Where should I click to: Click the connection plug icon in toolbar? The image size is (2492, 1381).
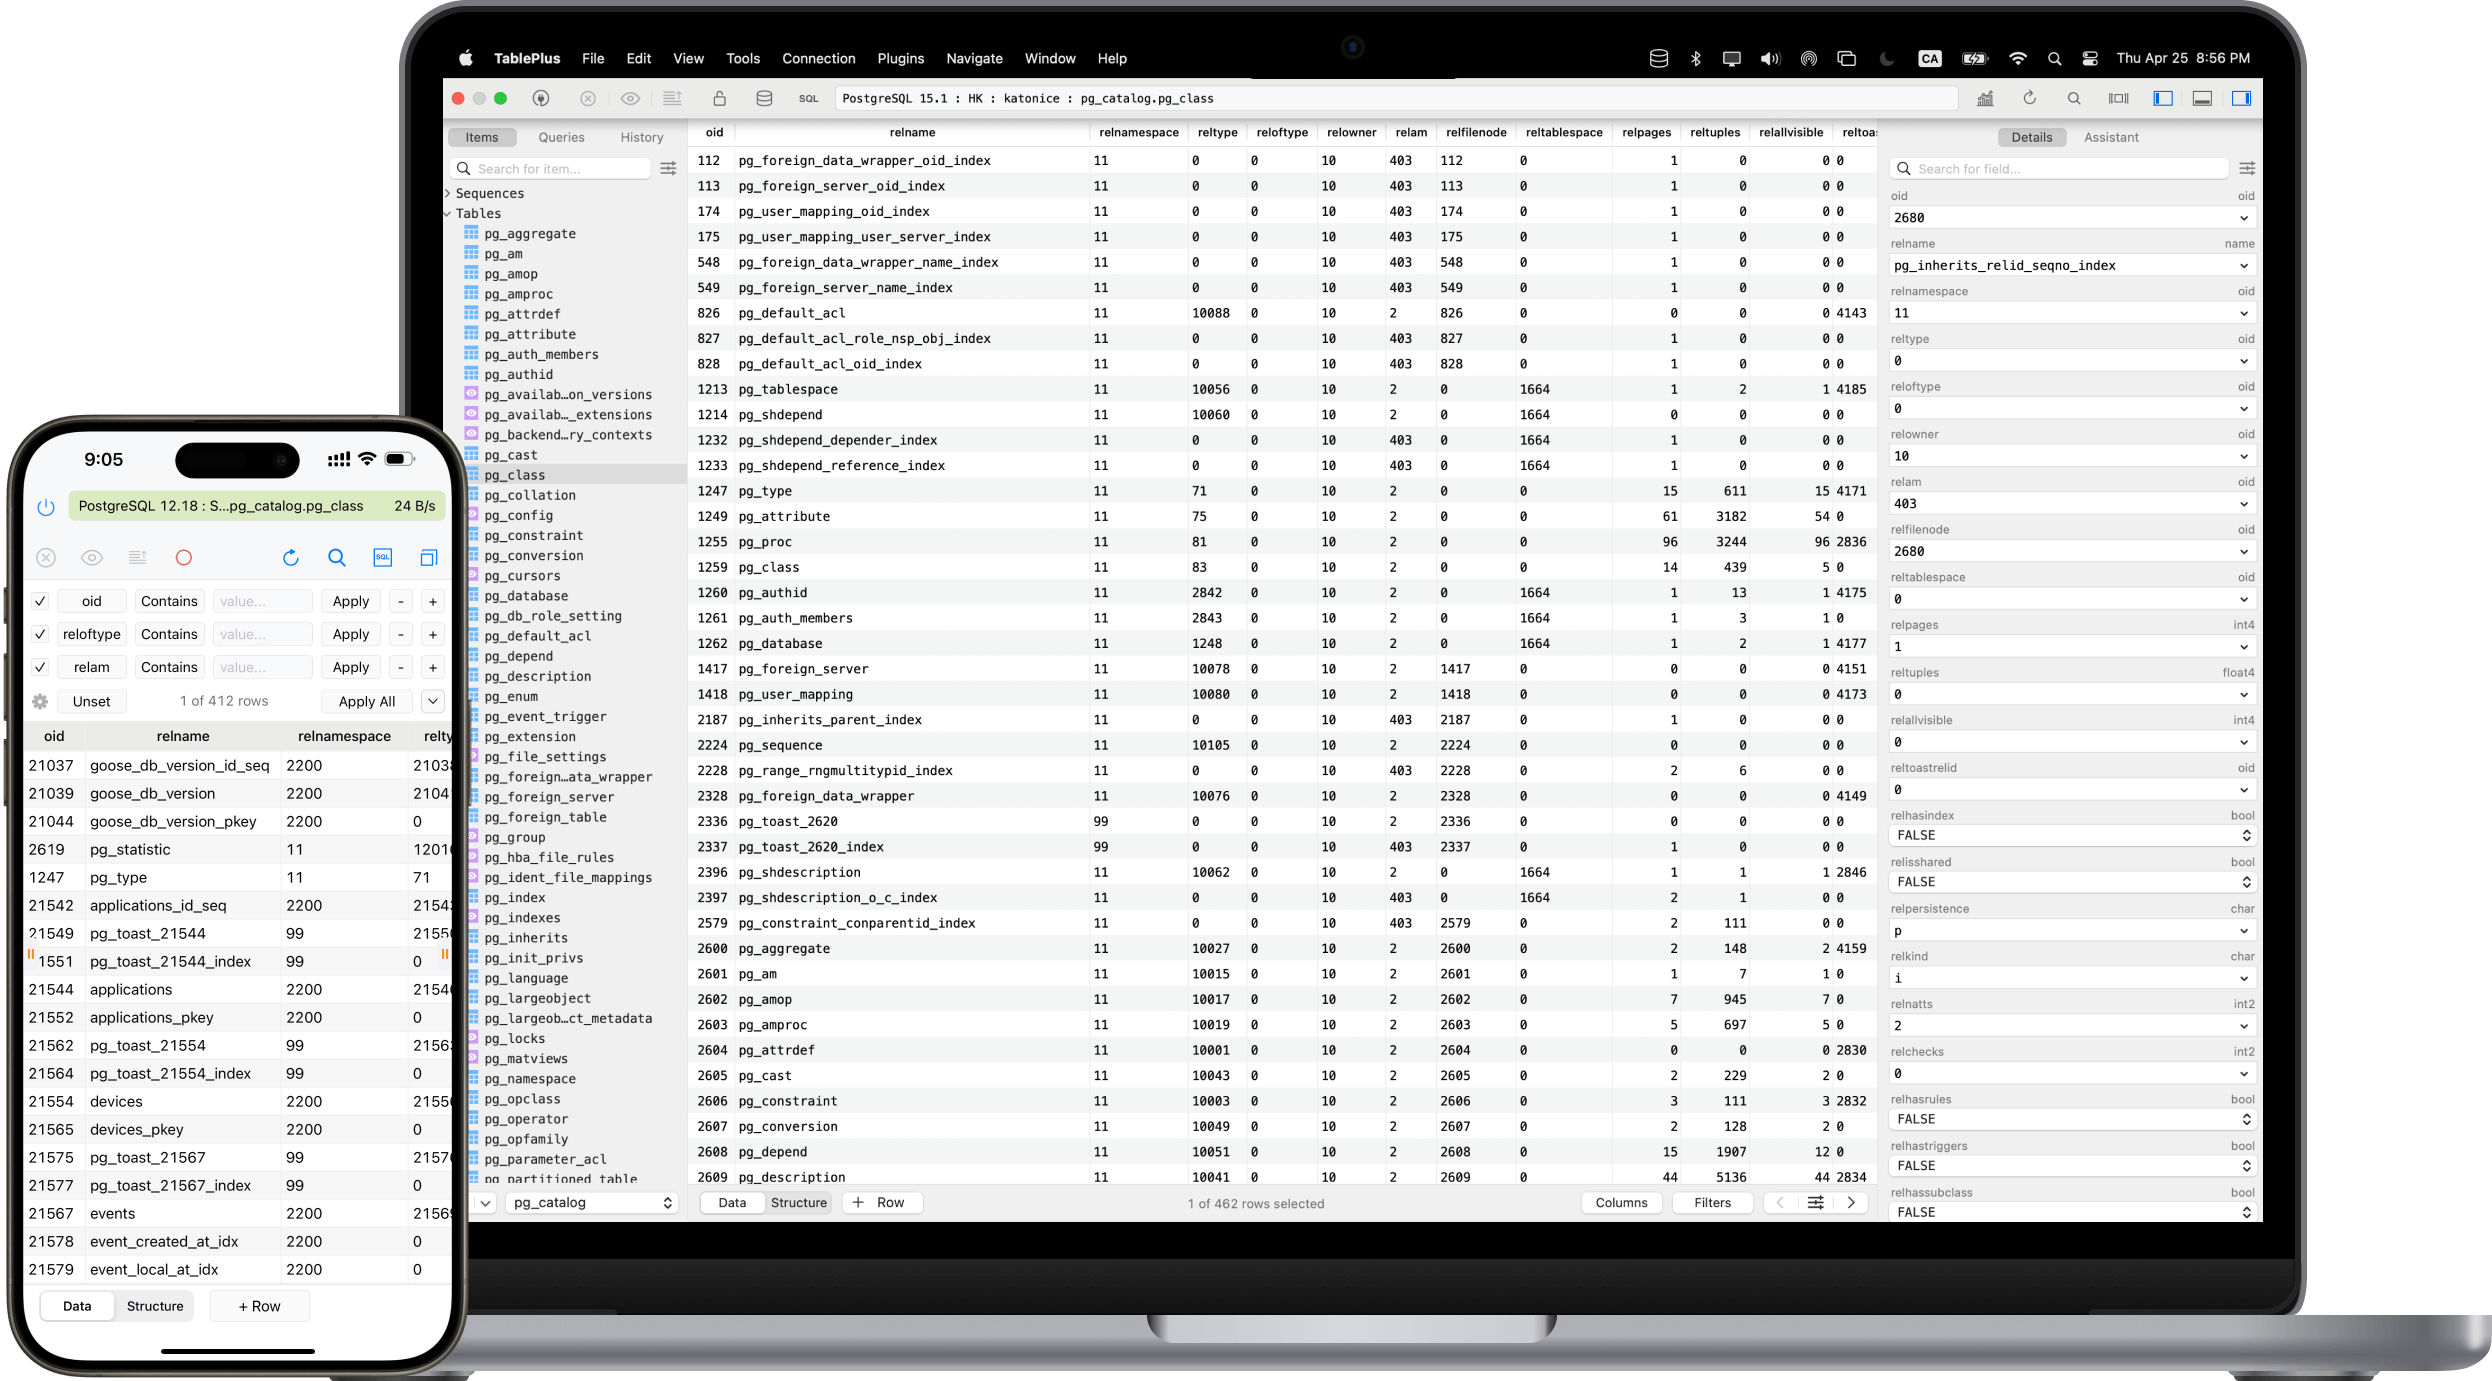[x=541, y=98]
